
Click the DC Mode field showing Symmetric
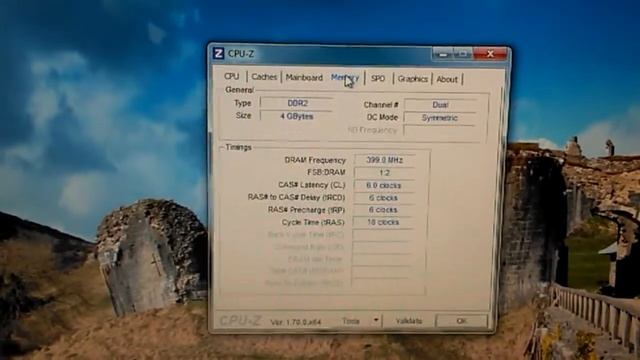point(440,118)
